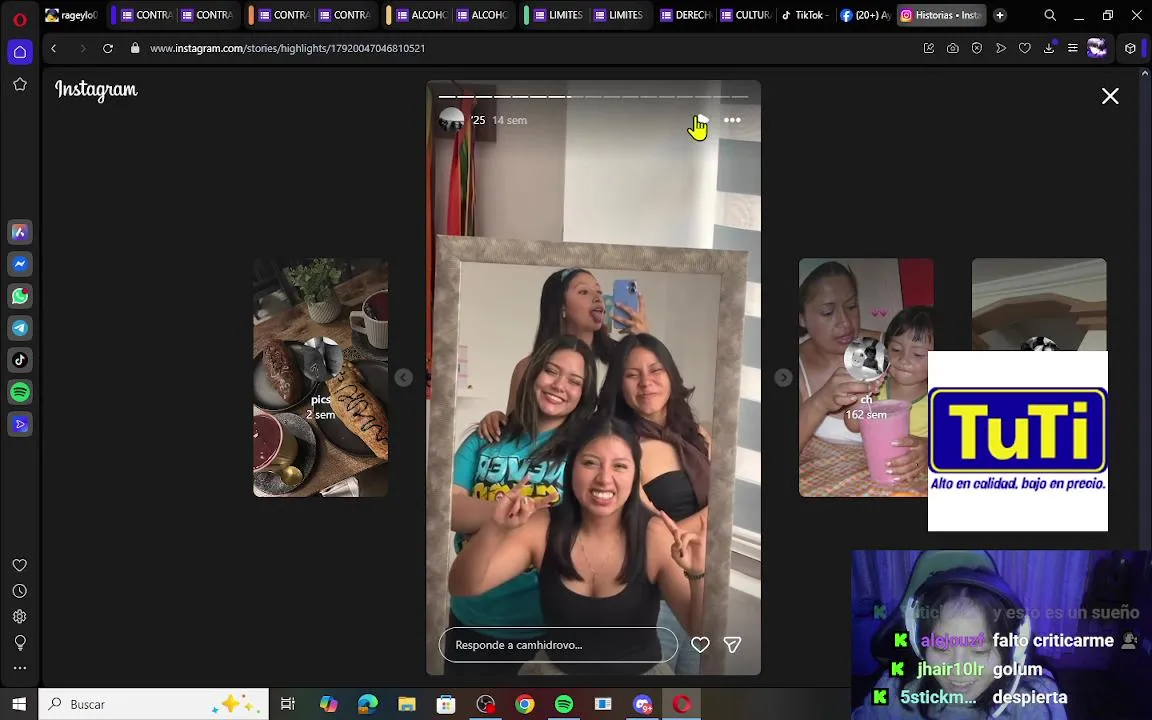The height and width of the screenshot is (720, 1152).
Task: Open File Explorer from the taskbar
Action: coord(407,704)
